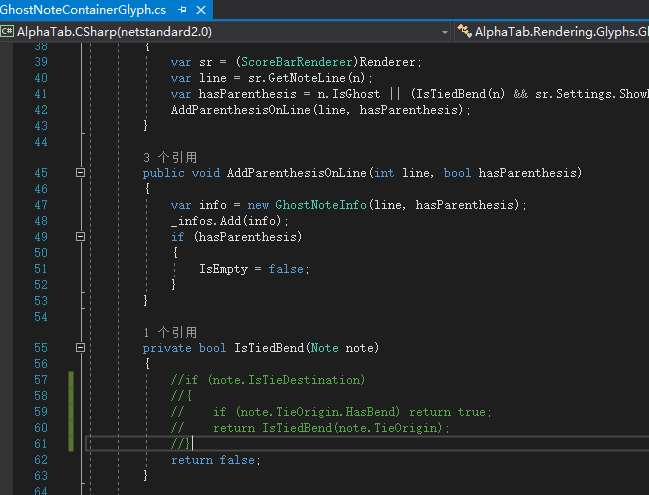Click line number 45 in the gutter

41,173
